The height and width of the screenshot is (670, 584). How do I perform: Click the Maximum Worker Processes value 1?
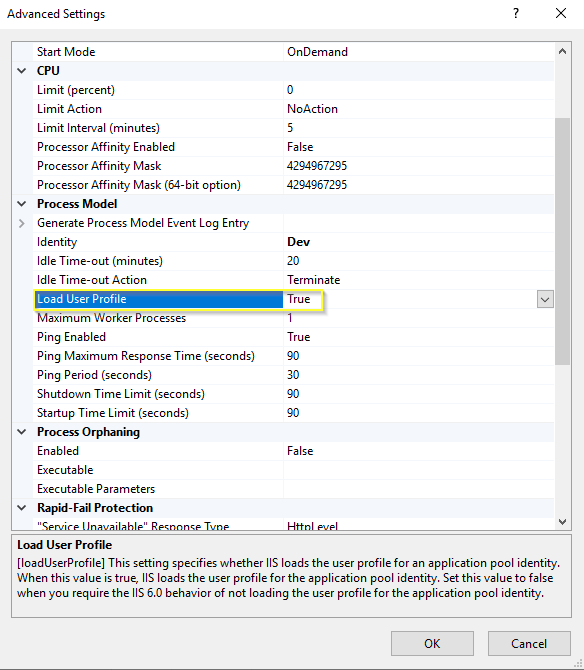290,318
